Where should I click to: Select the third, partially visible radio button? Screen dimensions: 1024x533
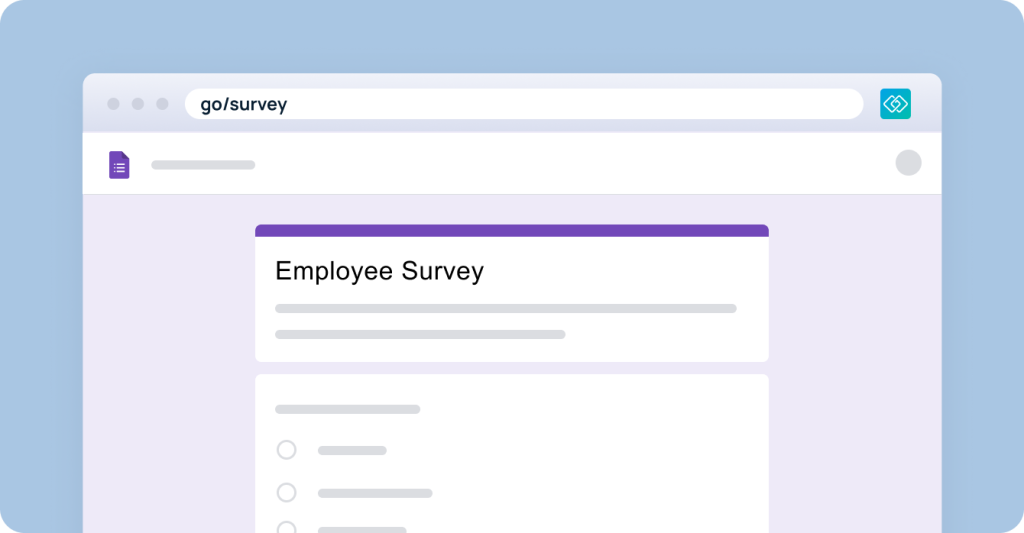[x=287, y=526]
